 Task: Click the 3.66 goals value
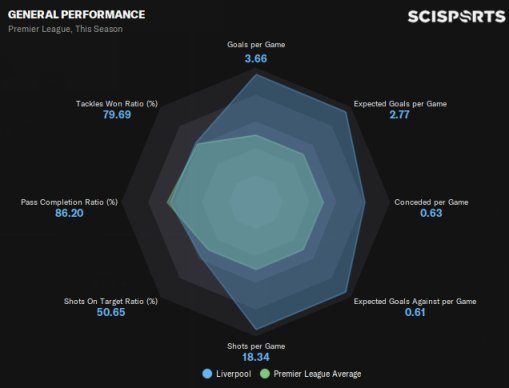pos(256,59)
